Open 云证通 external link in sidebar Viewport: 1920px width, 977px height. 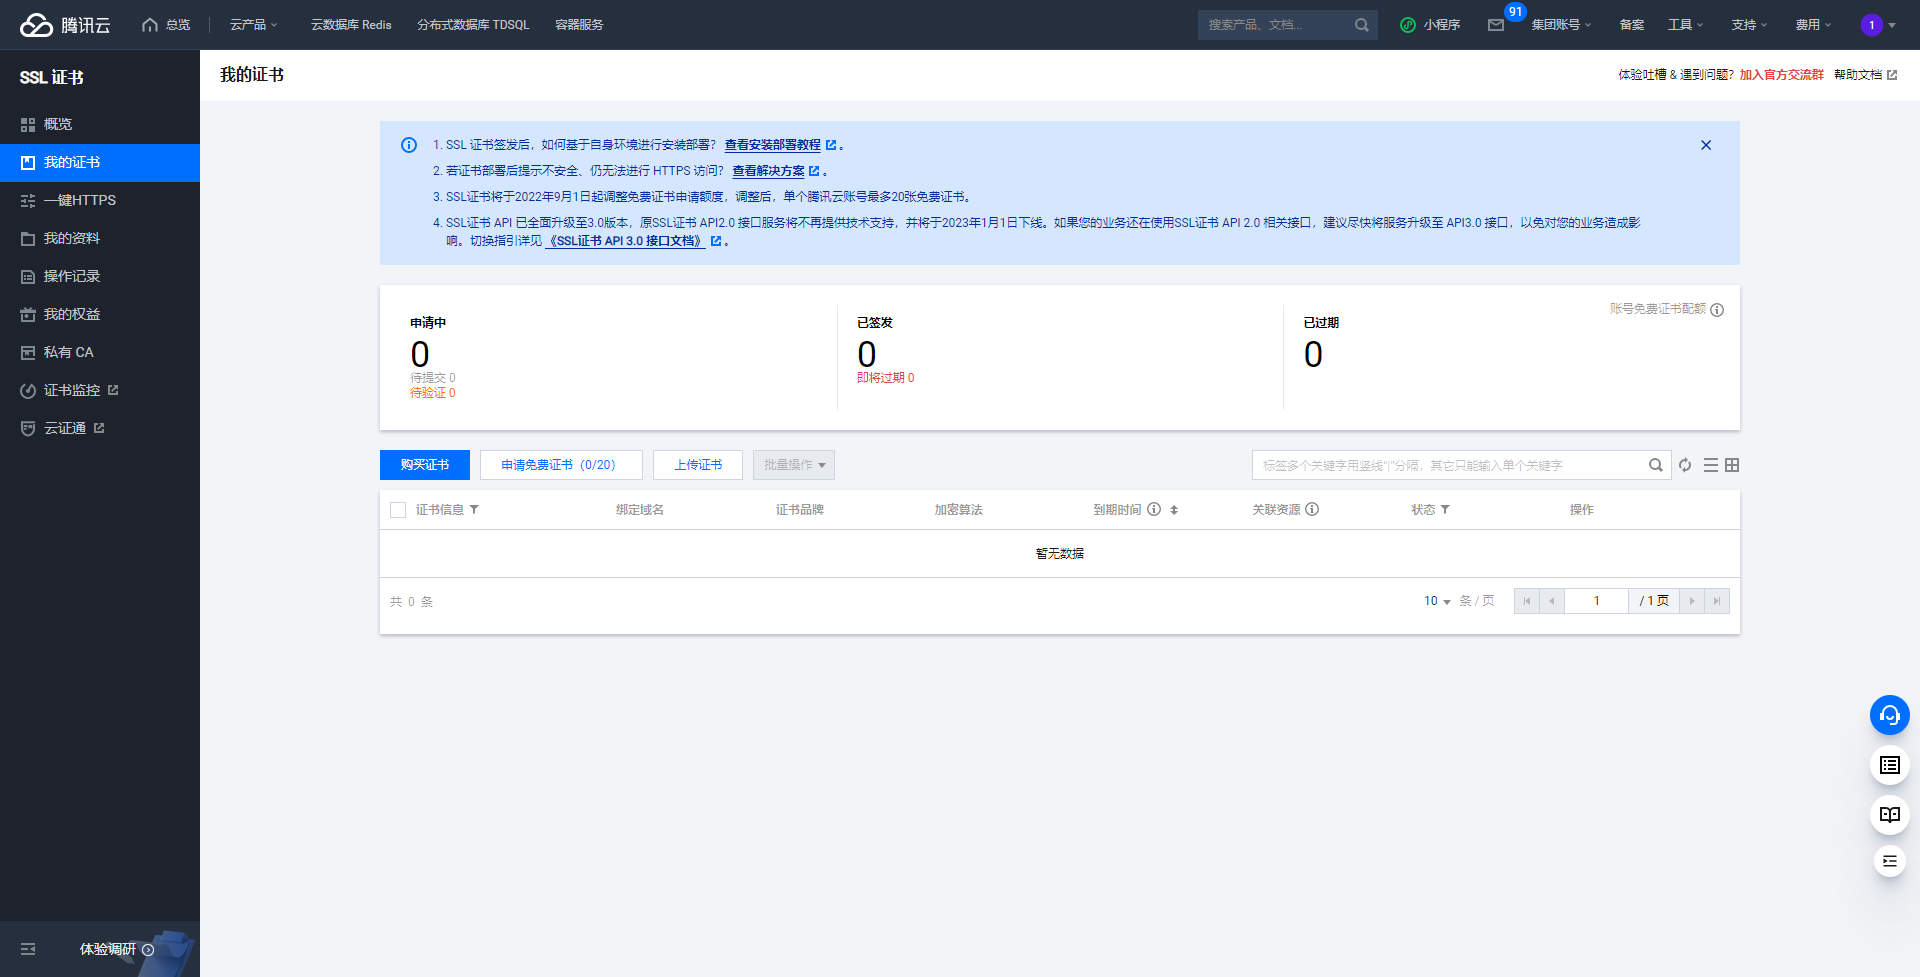pyautogui.click(x=100, y=428)
